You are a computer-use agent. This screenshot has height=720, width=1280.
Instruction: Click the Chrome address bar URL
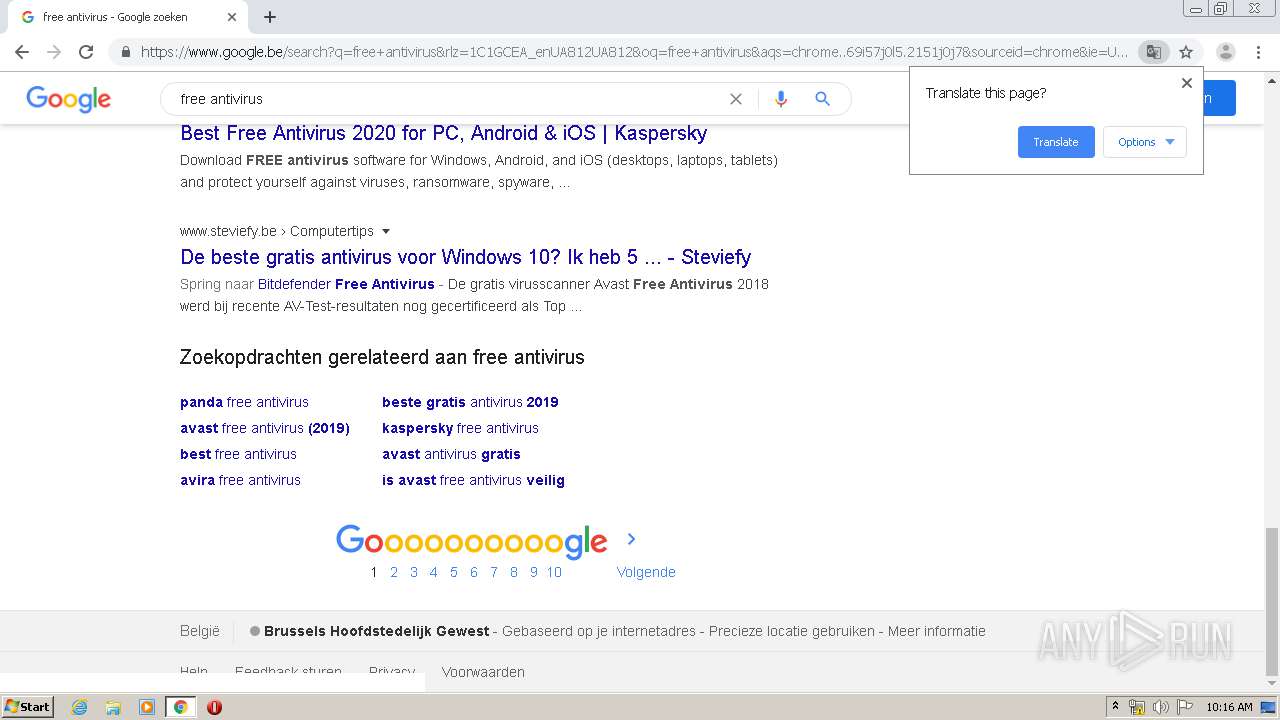634,52
